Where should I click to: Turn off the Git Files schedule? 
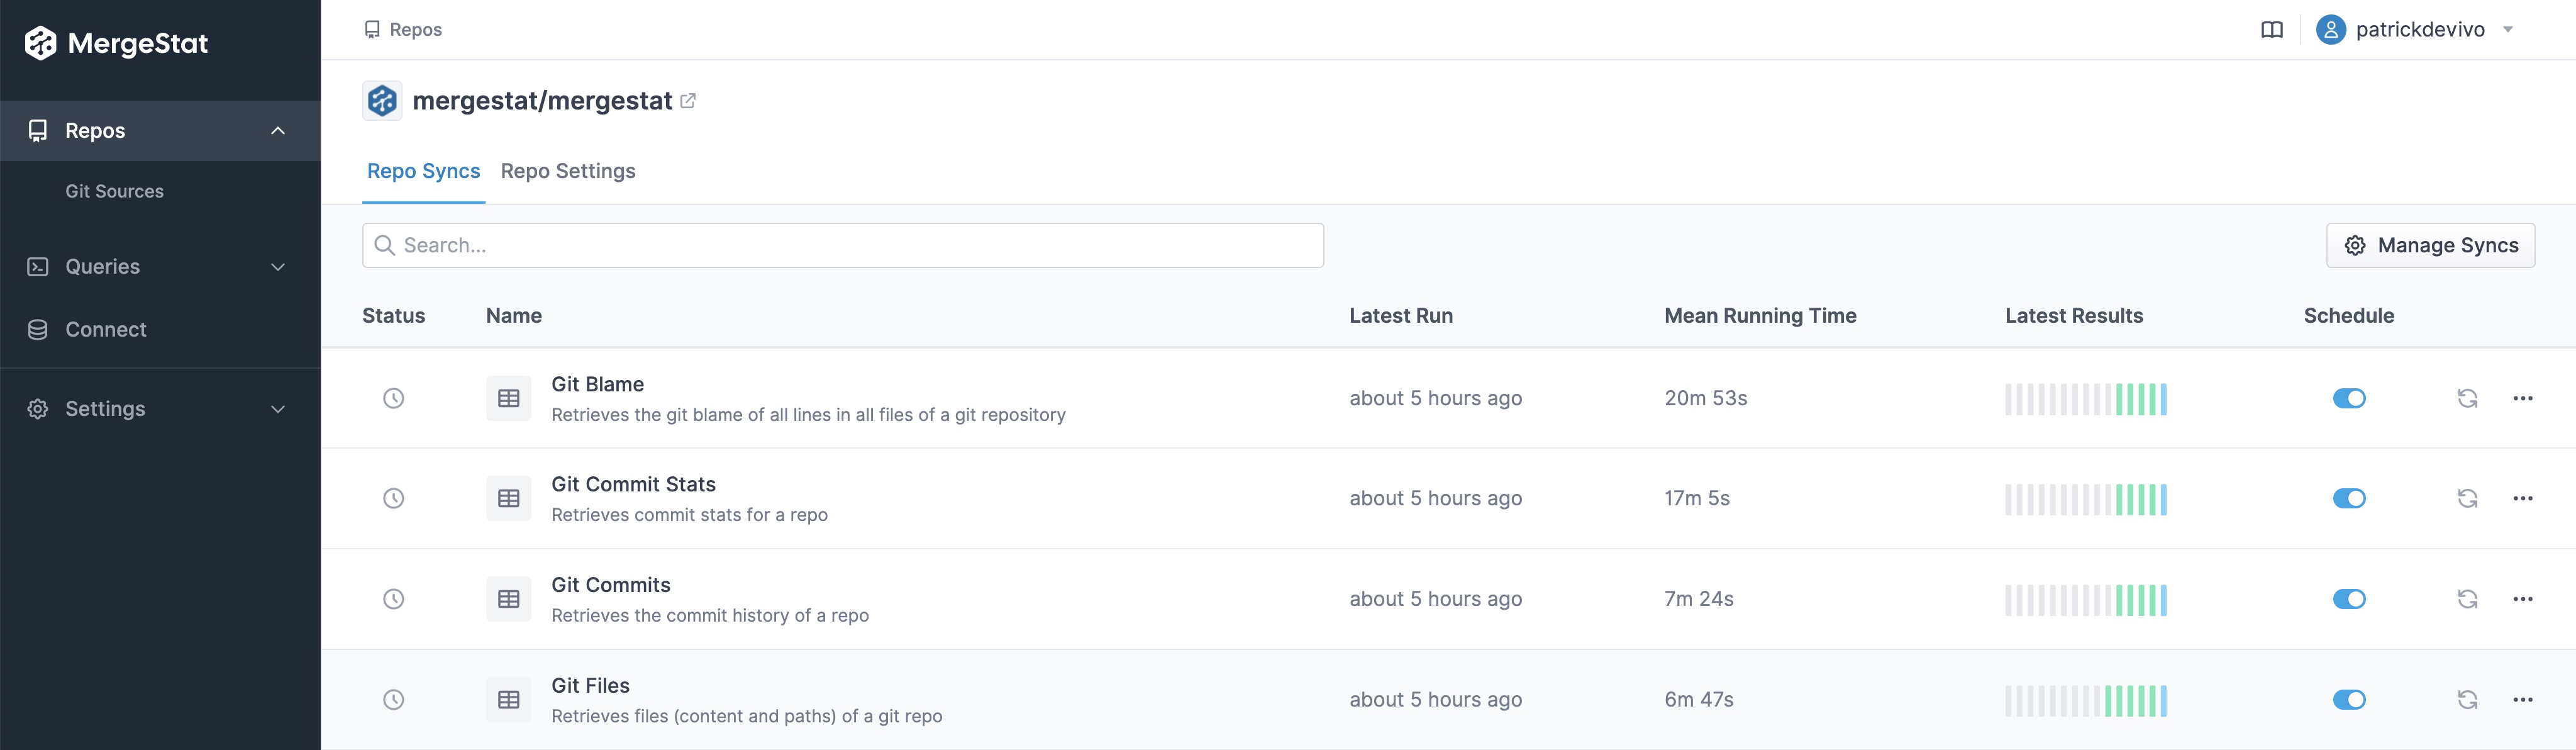(x=2349, y=700)
